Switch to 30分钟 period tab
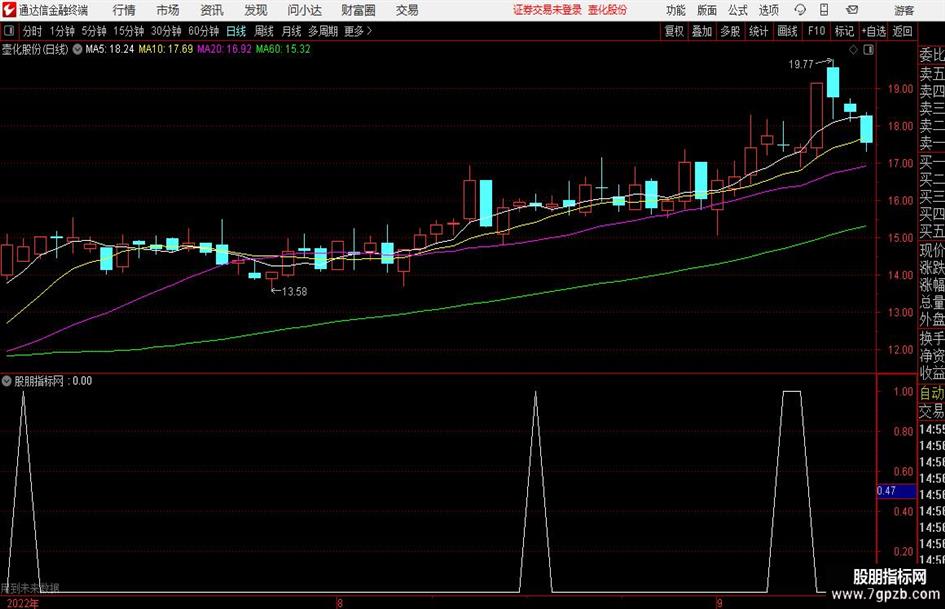 pos(166,31)
